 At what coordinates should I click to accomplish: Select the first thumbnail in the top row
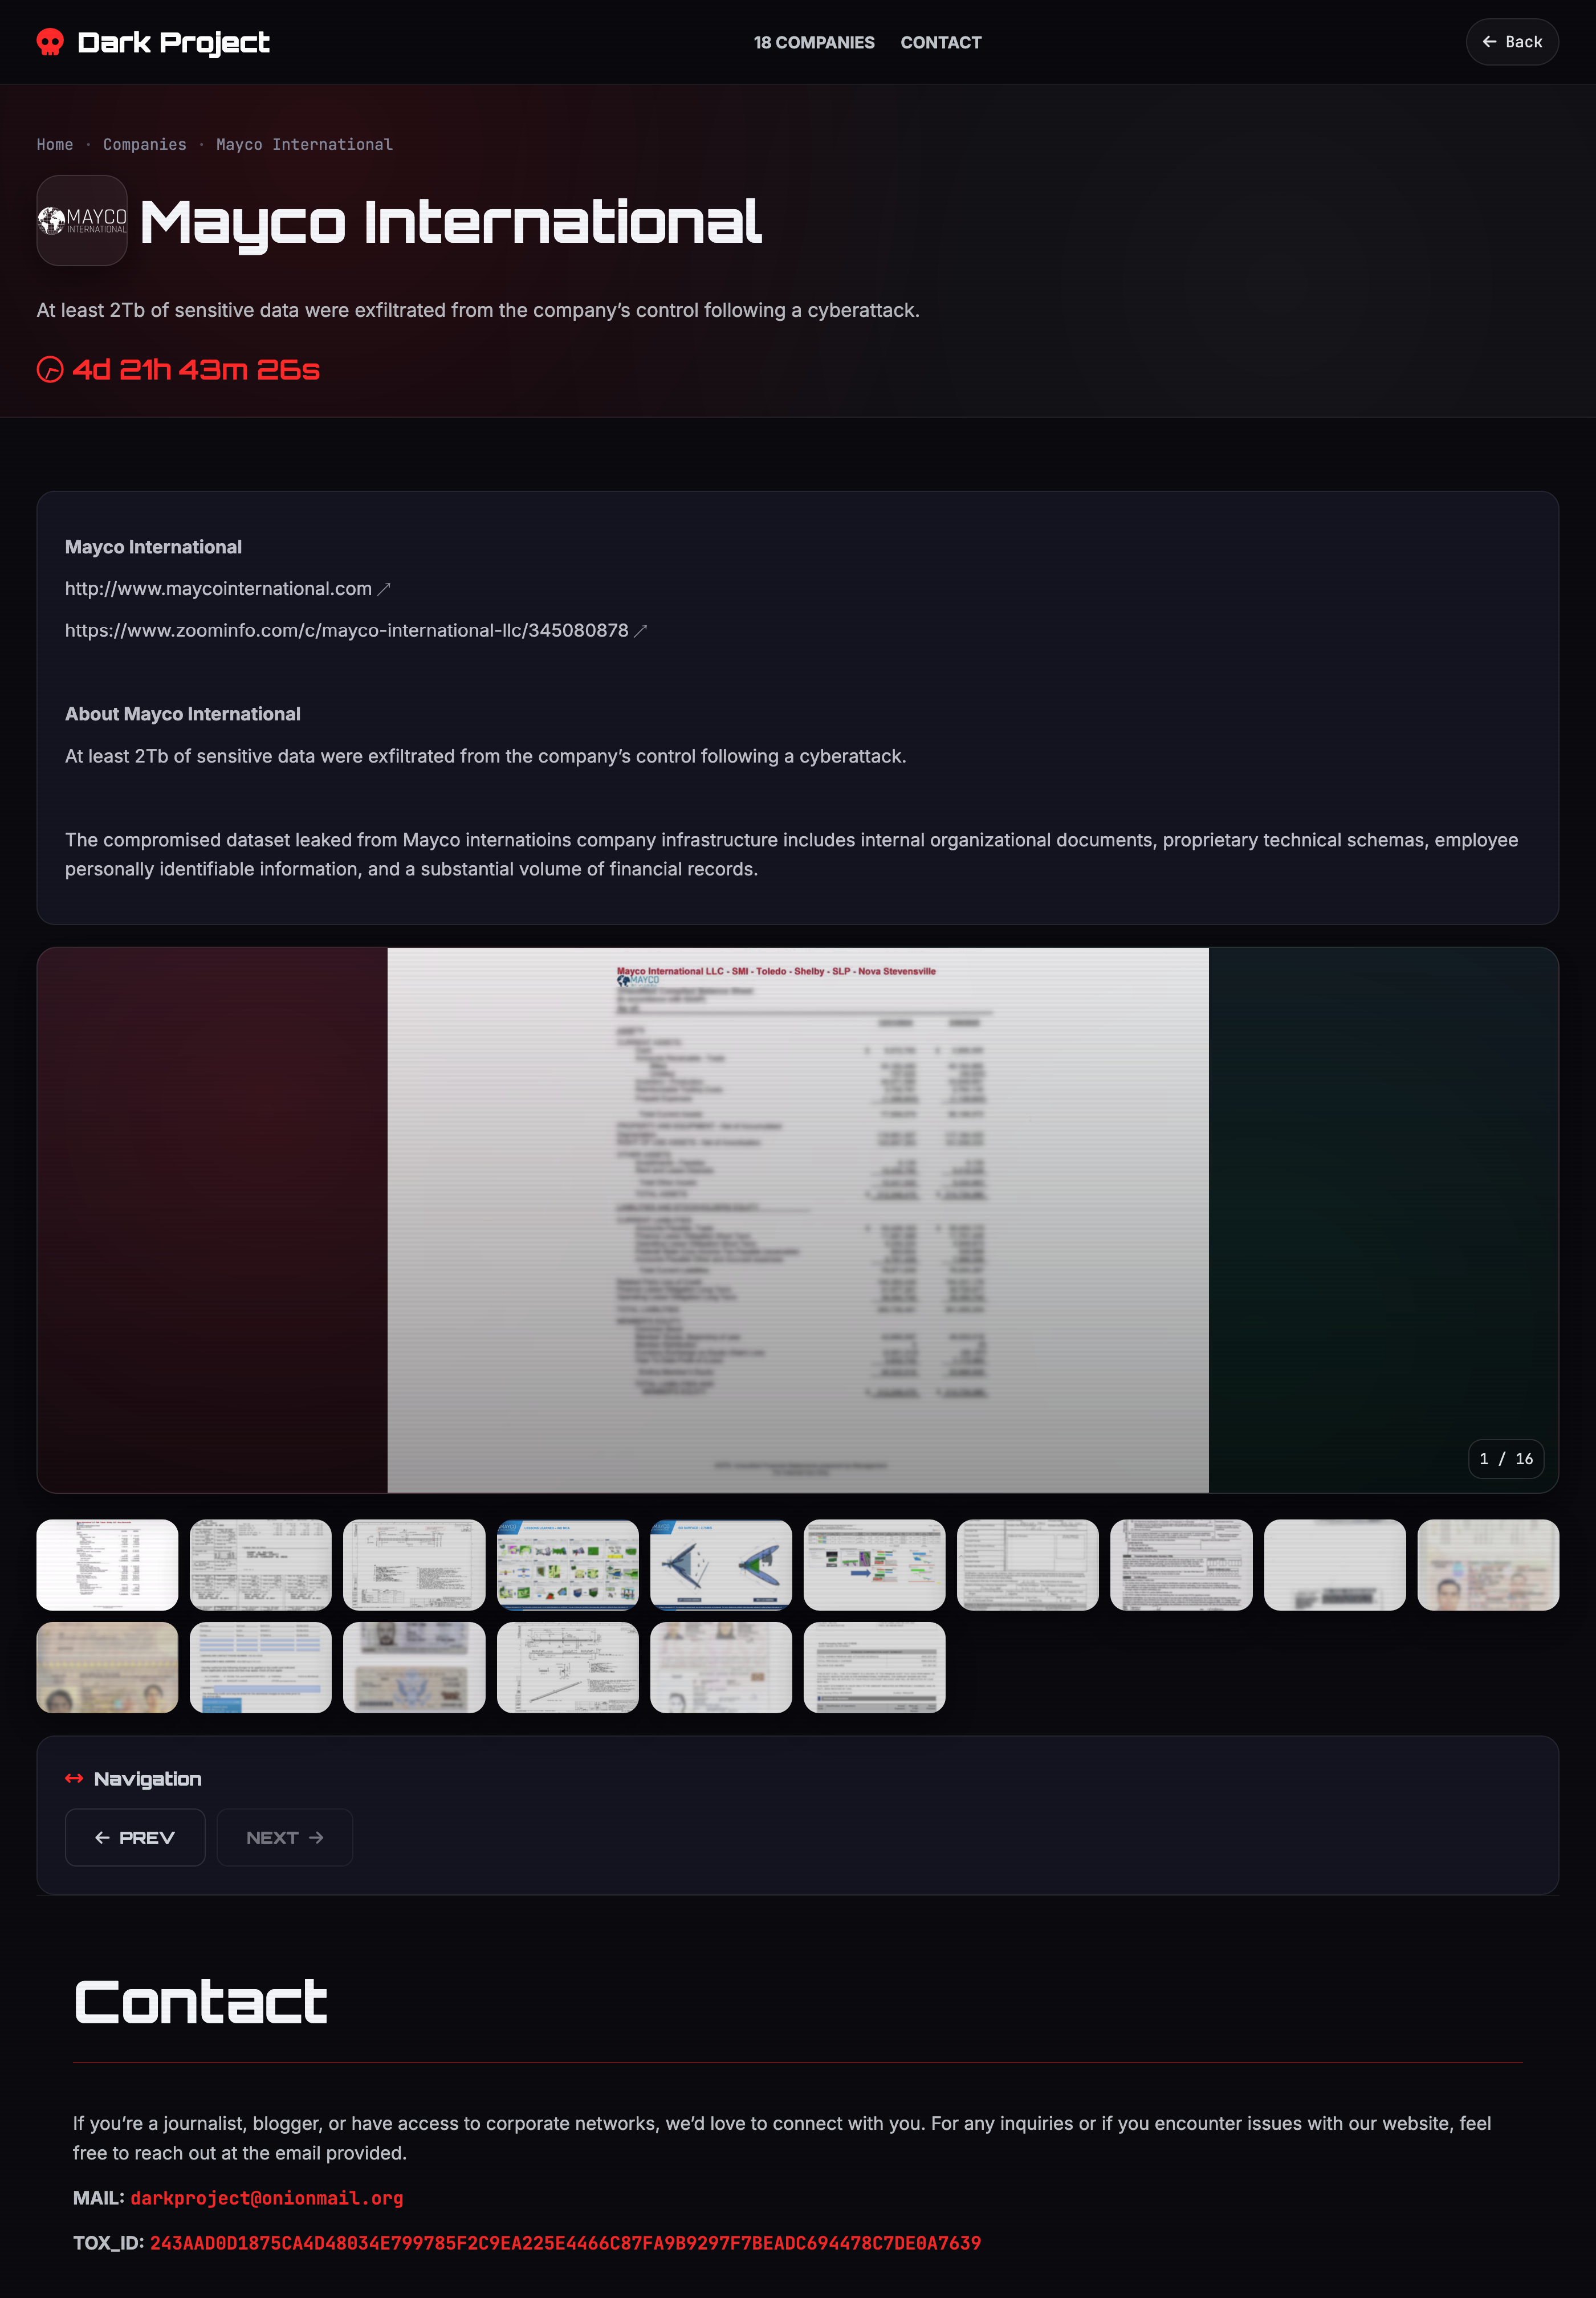point(107,1565)
